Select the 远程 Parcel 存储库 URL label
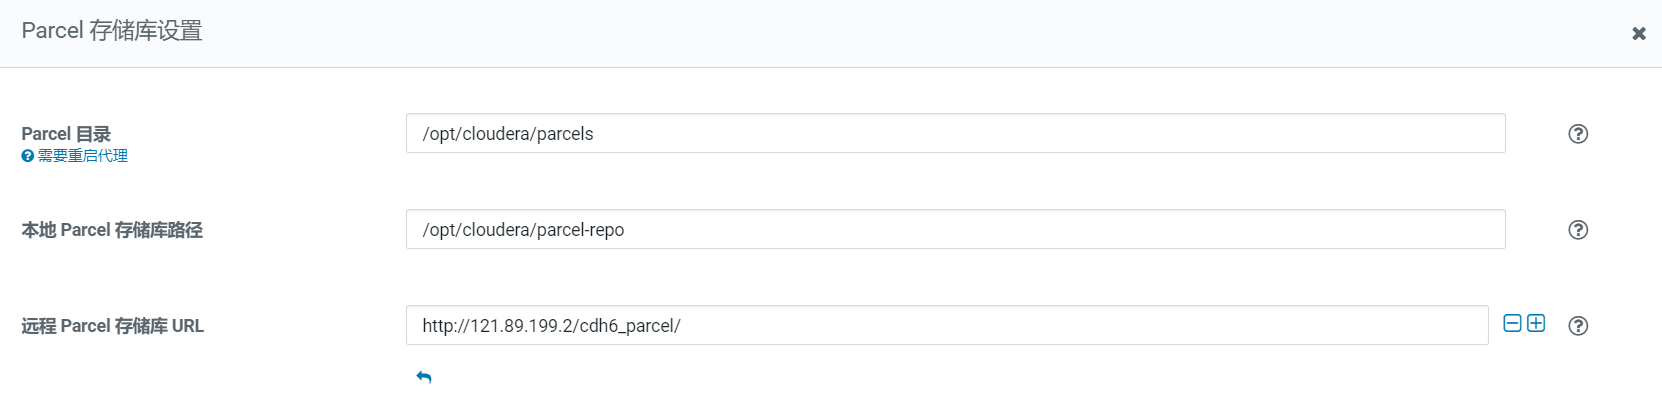1662x401 pixels. click(112, 326)
